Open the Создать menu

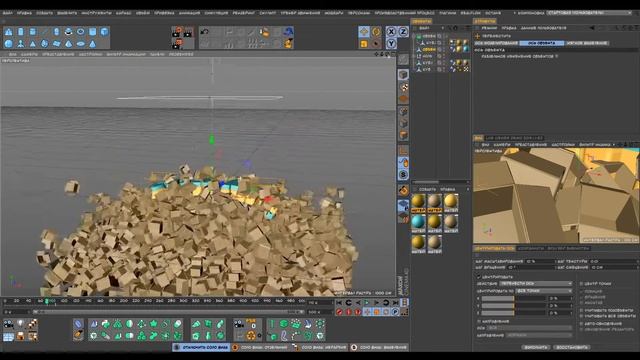pyautogui.click(x=44, y=13)
